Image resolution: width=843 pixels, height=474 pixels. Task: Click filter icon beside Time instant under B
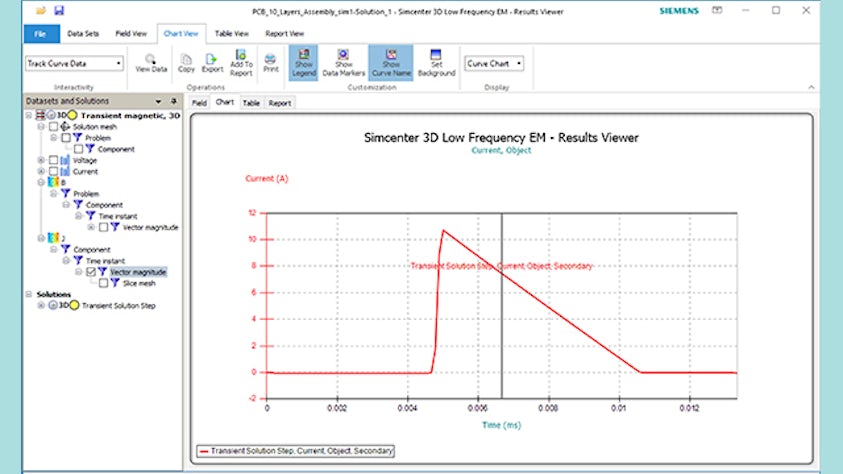(x=90, y=216)
